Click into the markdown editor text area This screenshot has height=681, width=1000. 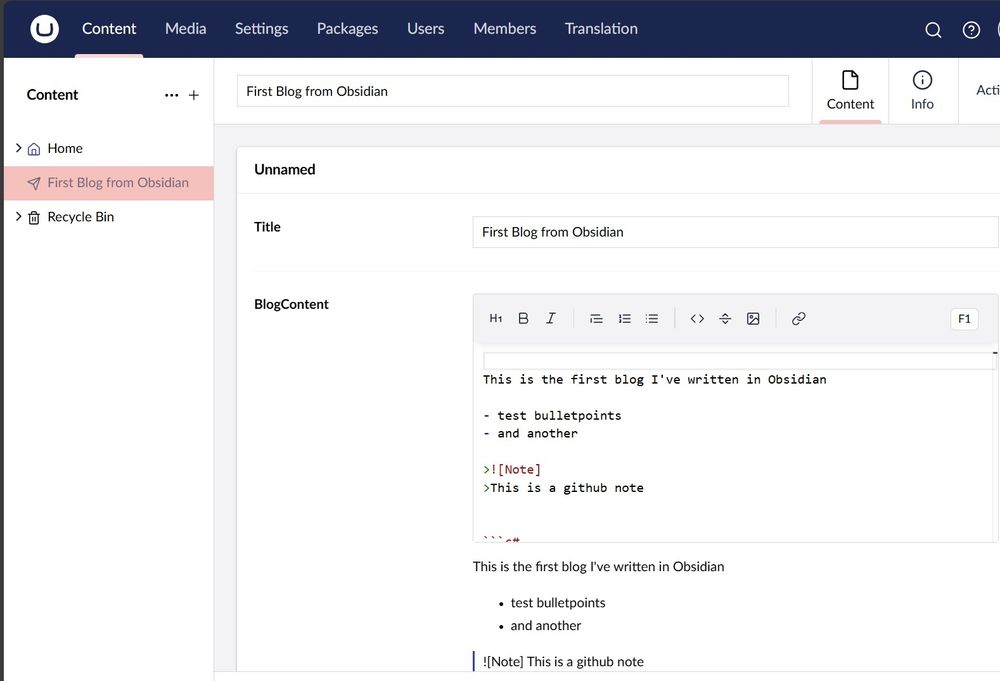tap(733, 445)
